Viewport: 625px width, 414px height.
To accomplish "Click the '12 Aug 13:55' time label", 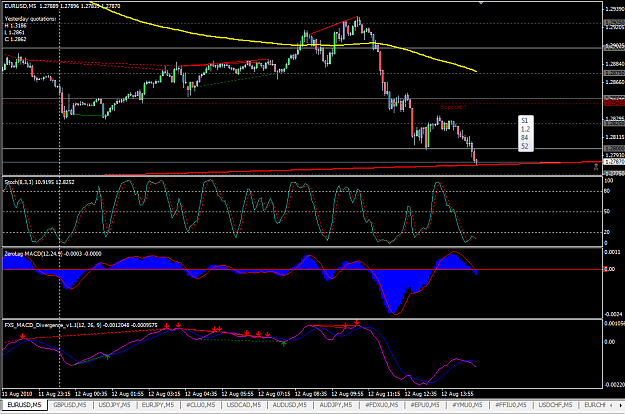I will [x=457, y=394].
